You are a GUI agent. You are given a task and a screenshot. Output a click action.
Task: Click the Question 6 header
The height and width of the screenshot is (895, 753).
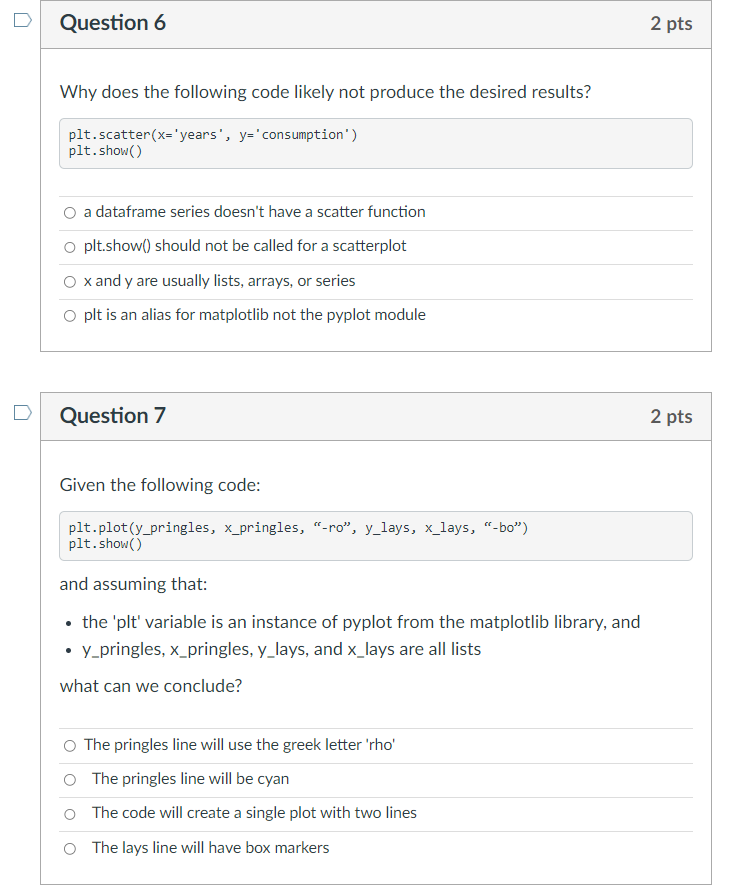coord(113,23)
